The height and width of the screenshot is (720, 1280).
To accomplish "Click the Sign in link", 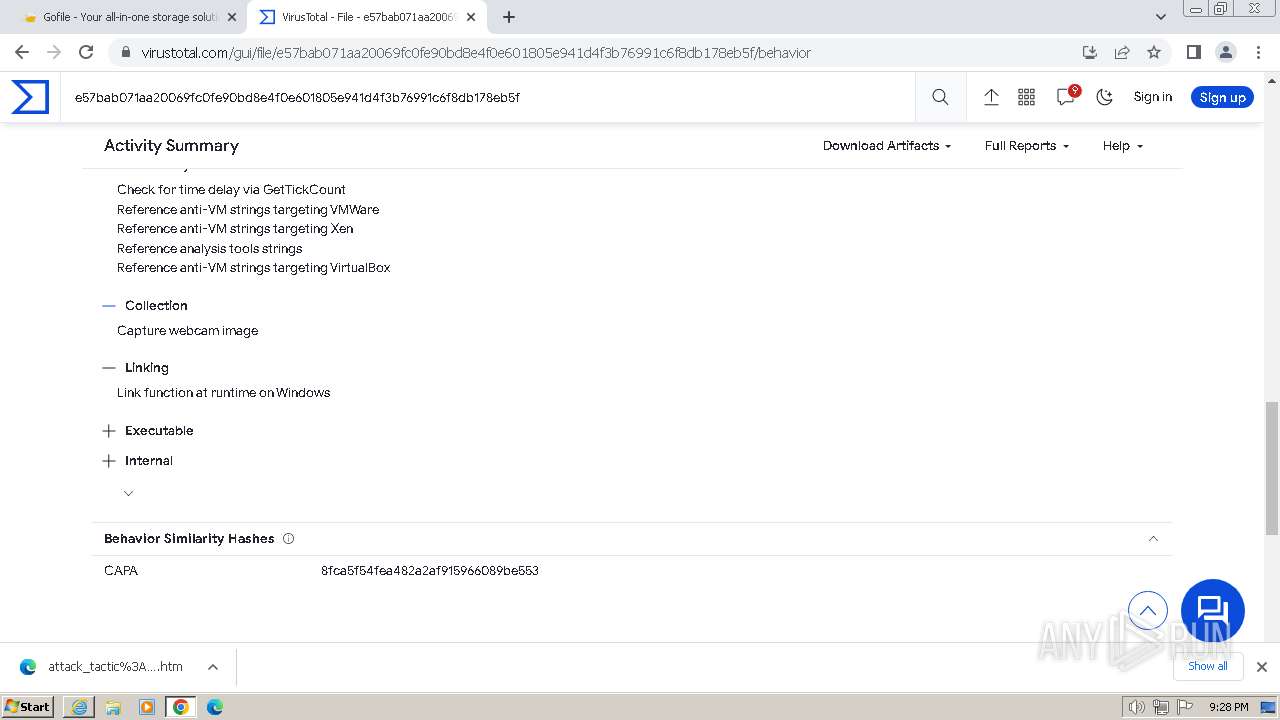I will (1153, 97).
